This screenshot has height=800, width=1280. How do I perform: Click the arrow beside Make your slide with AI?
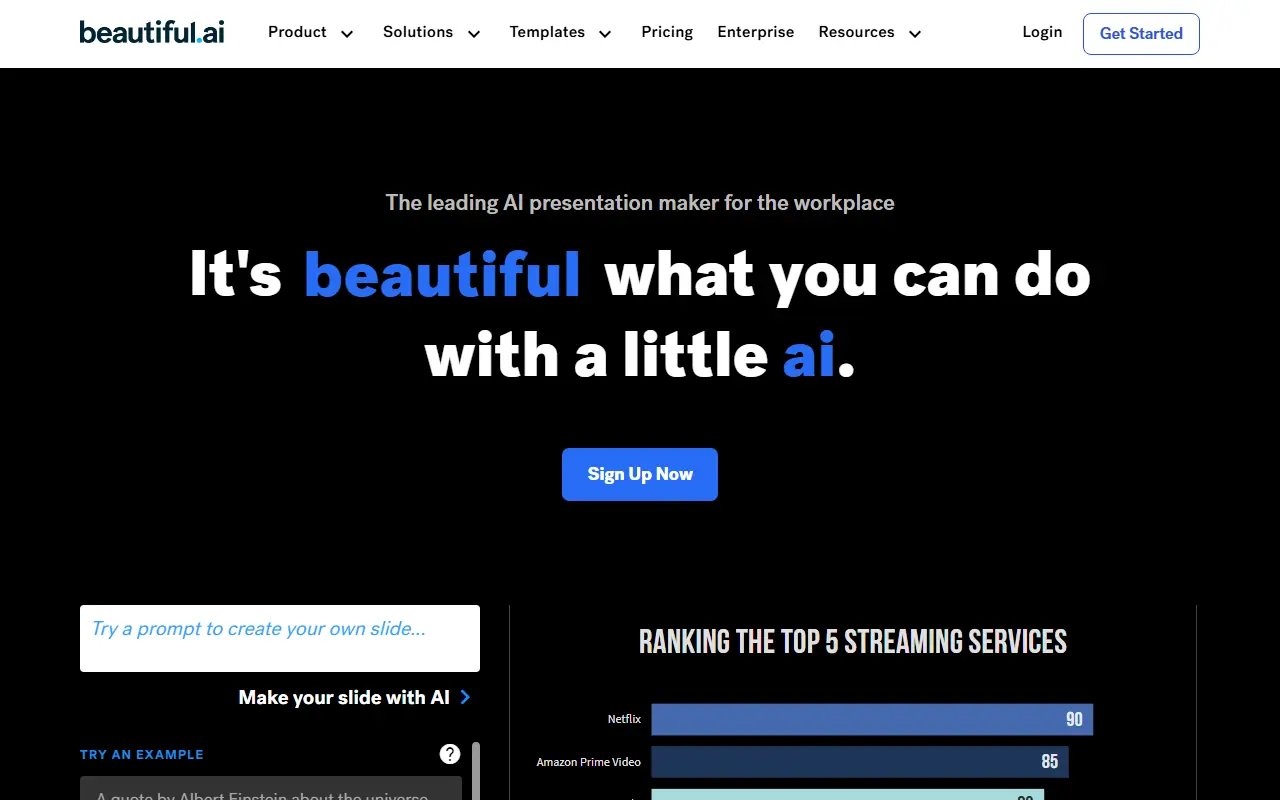(x=465, y=697)
